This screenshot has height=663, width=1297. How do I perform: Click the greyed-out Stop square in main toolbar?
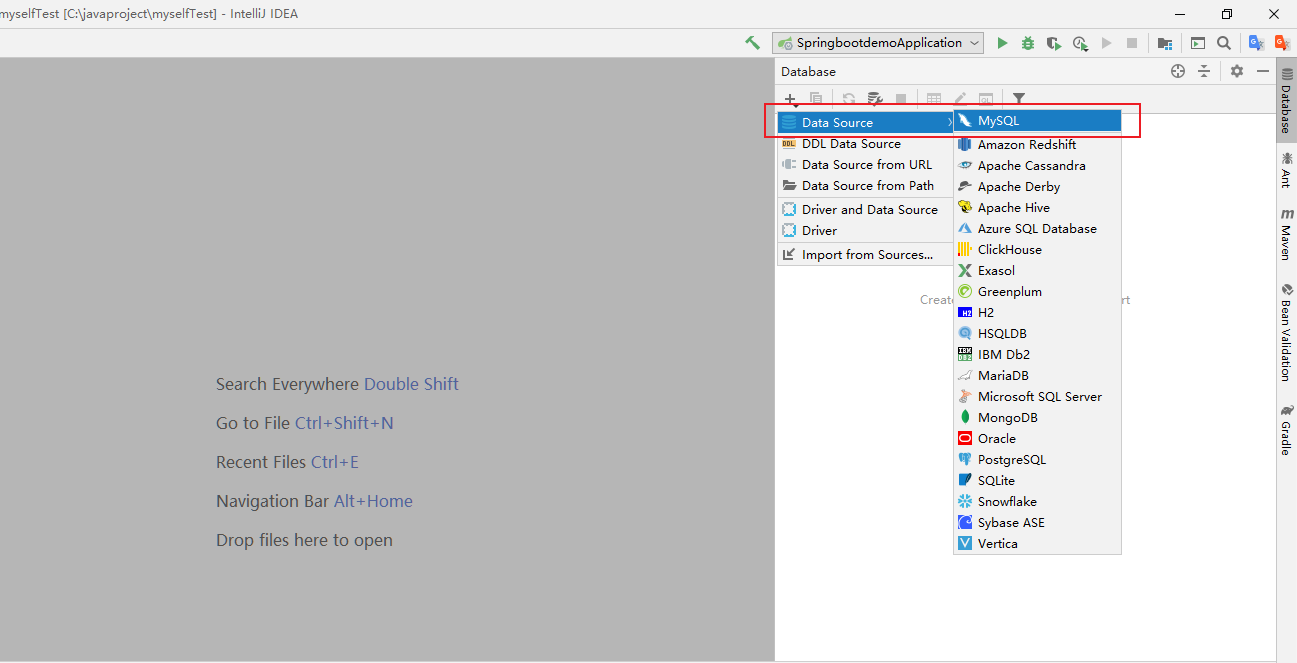pyautogui.click(x=1132, y=43)
